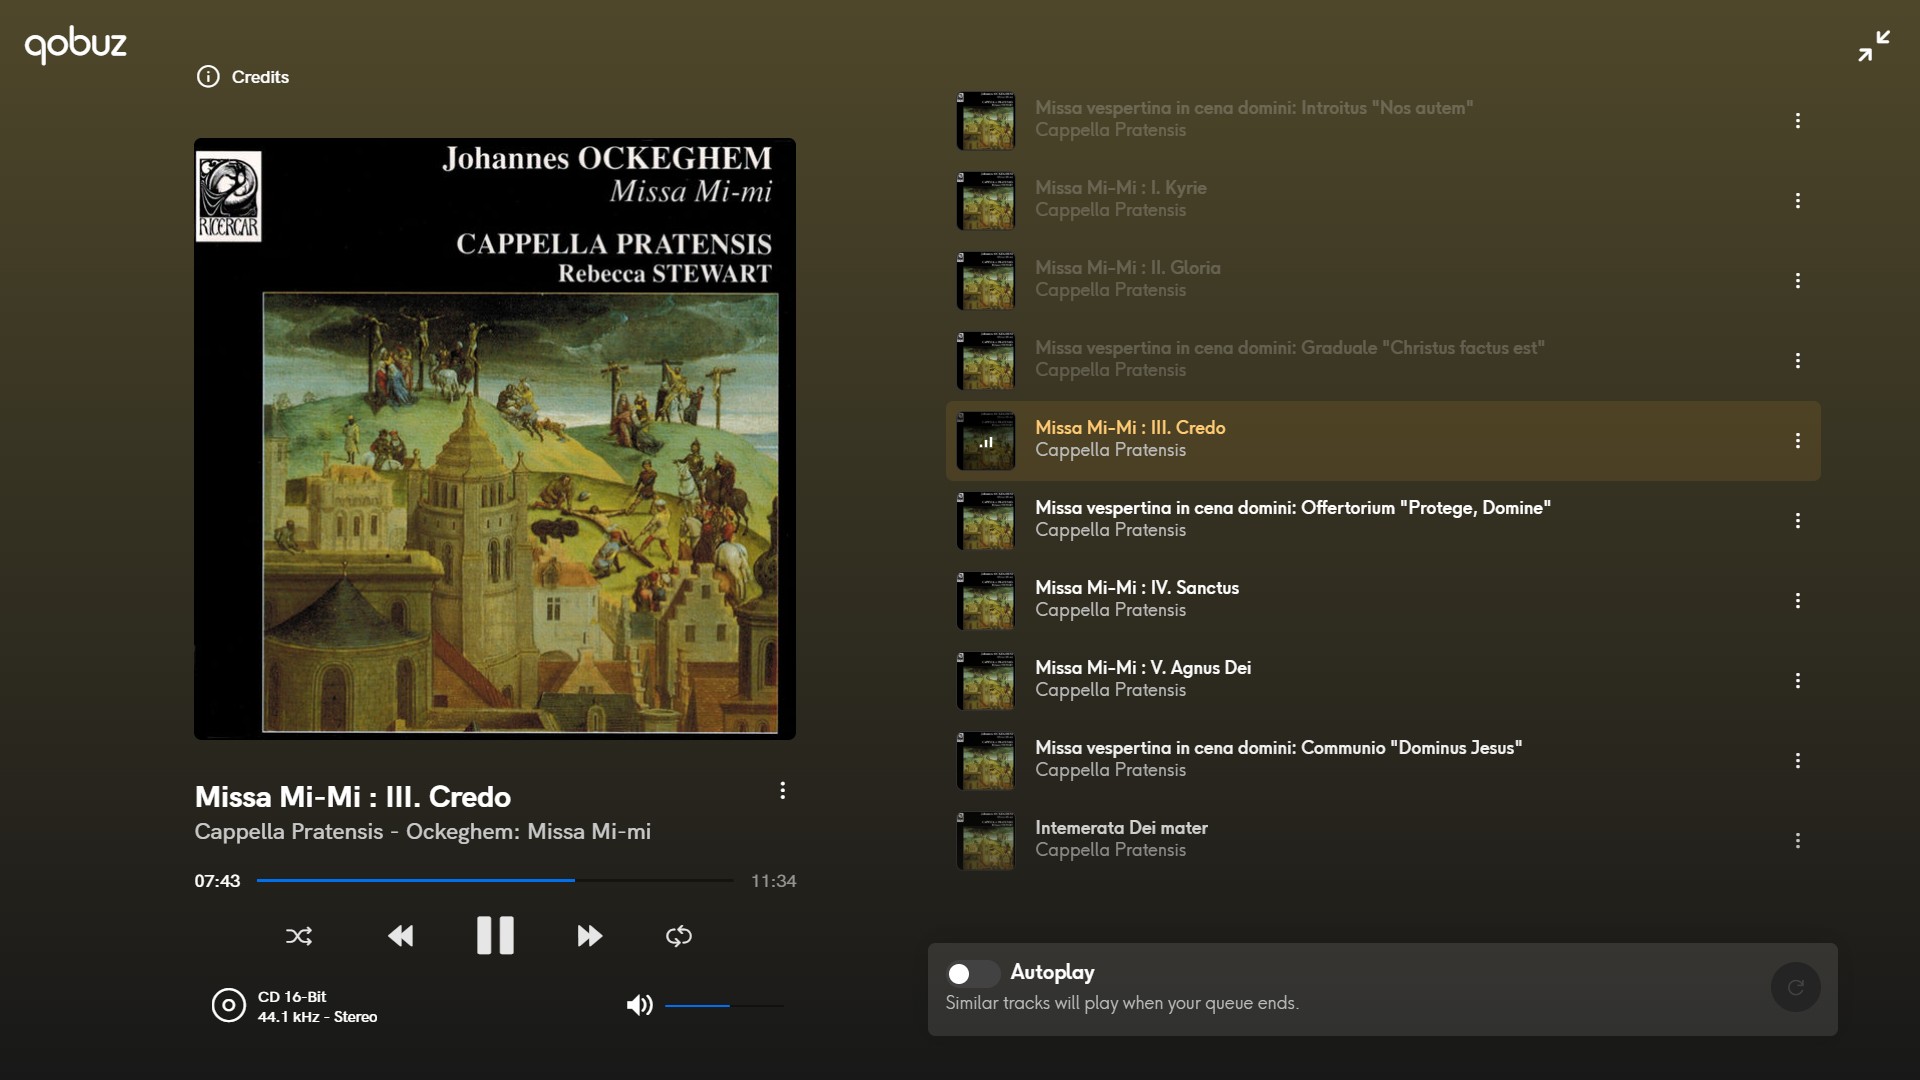
Task: Exit fullscreen player with collapse arrows
Action: click(1874, 46)
